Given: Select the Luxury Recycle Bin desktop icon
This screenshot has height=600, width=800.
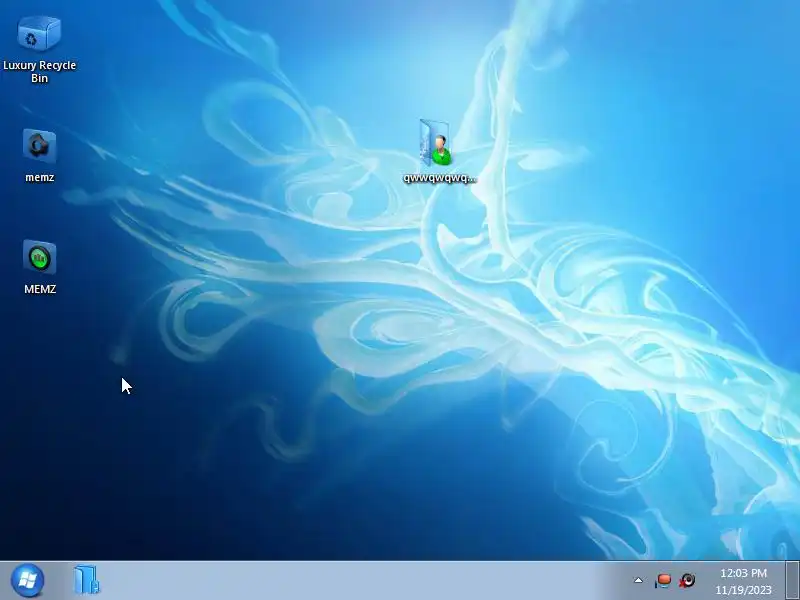Looking at the screenshot, I should coord(39,34).
